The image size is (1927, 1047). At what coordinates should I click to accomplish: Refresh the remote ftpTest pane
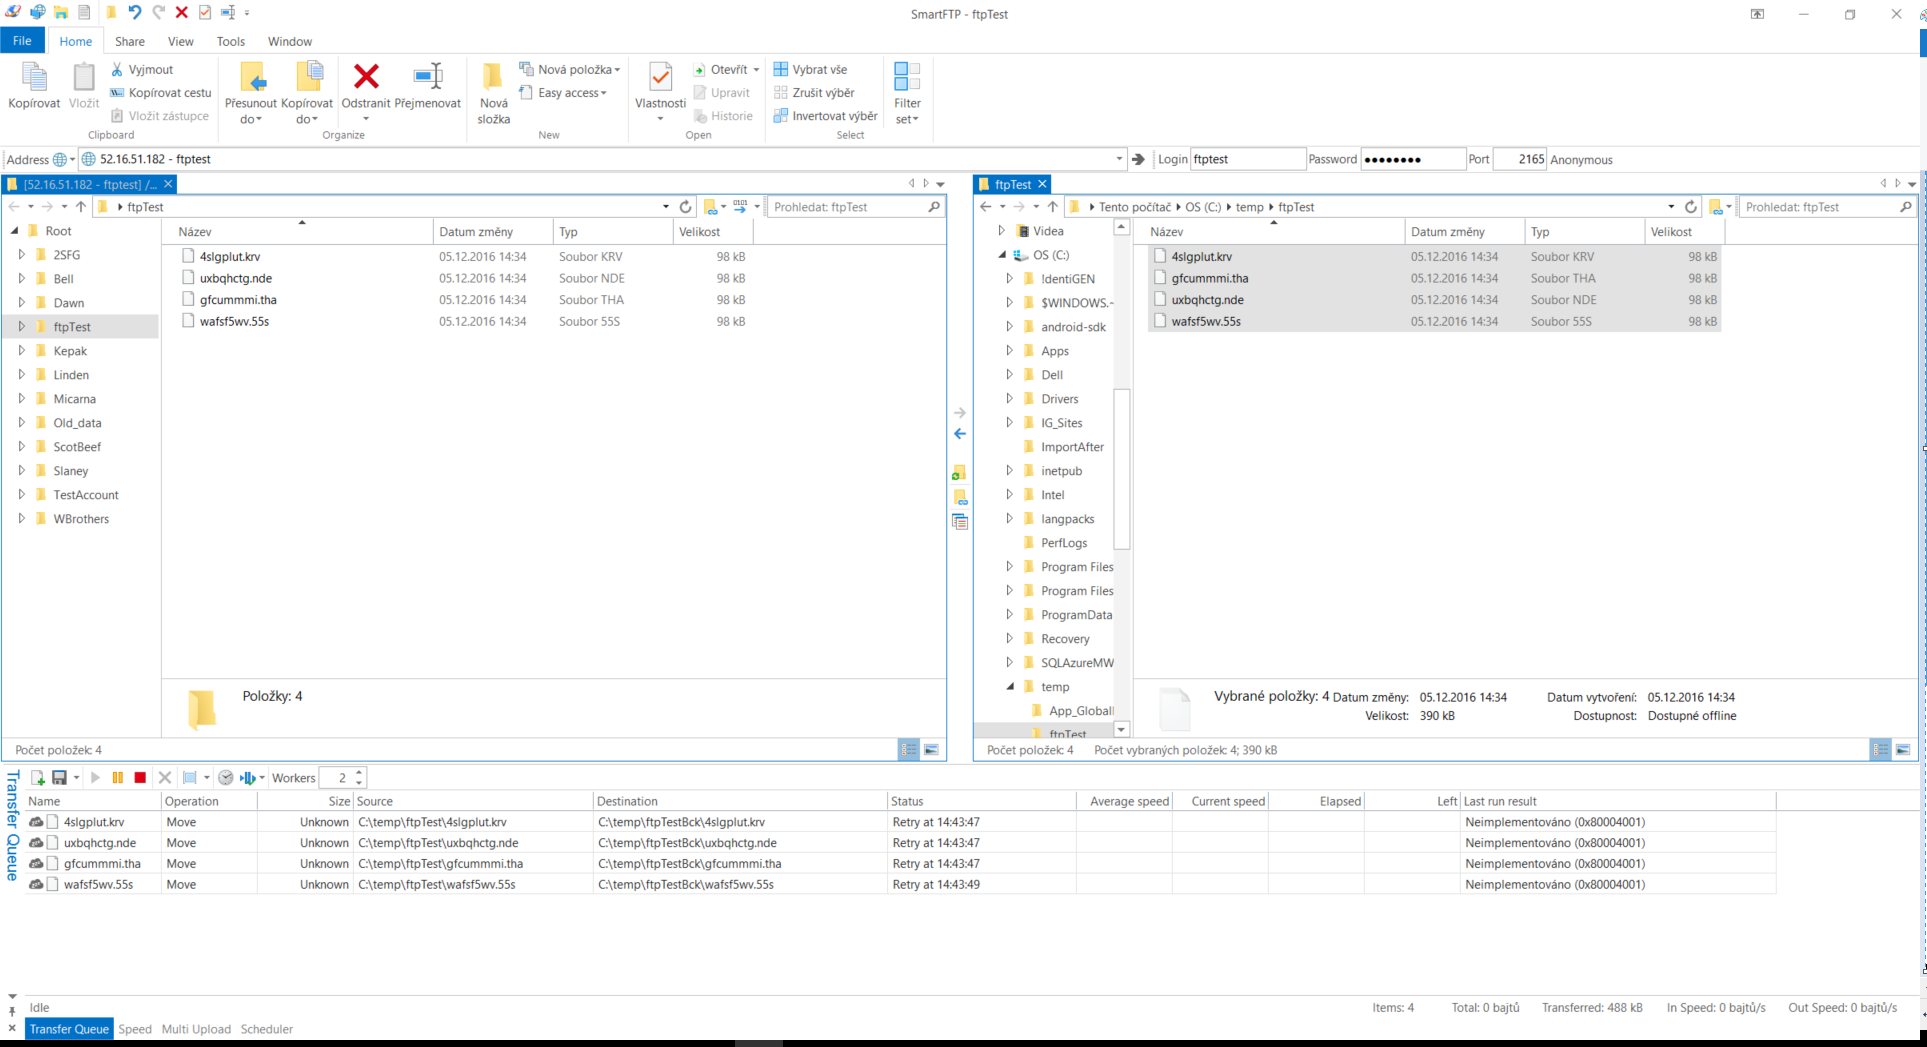pos(685,207)
